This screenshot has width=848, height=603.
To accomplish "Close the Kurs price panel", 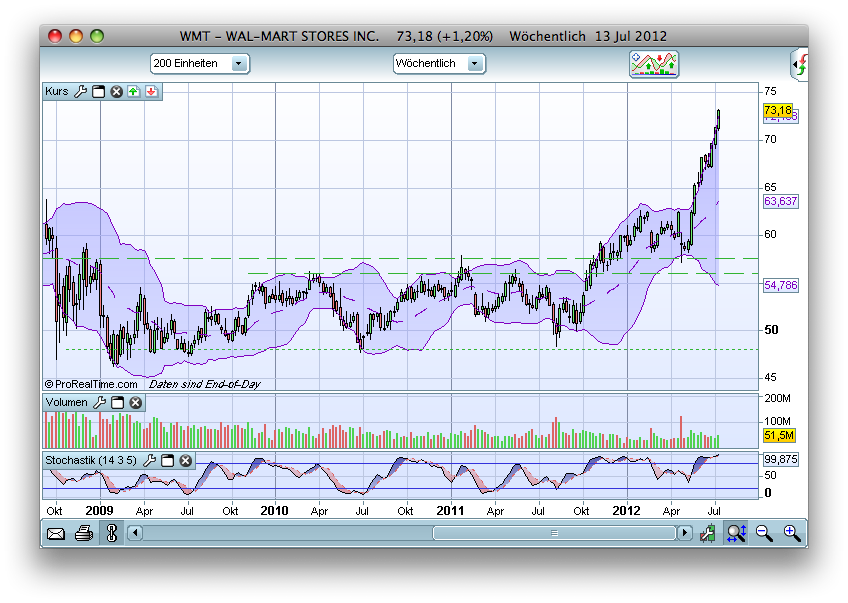I will [x=116, y=91].
